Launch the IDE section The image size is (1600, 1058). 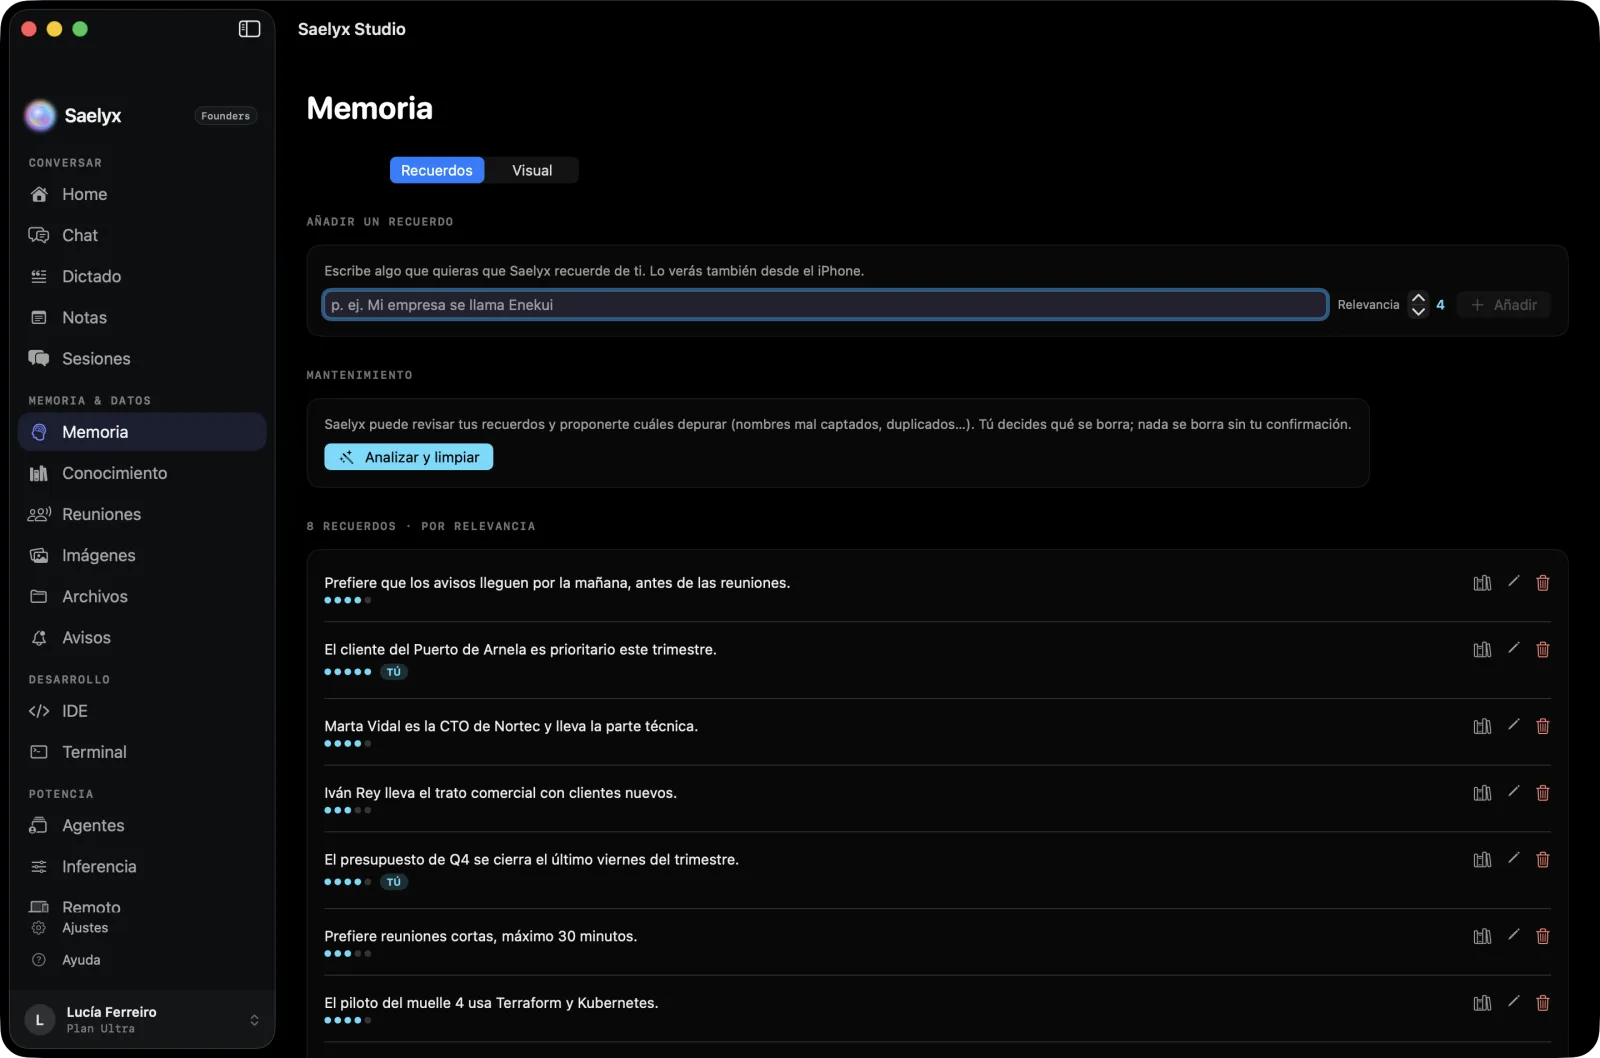click(142, 711)
